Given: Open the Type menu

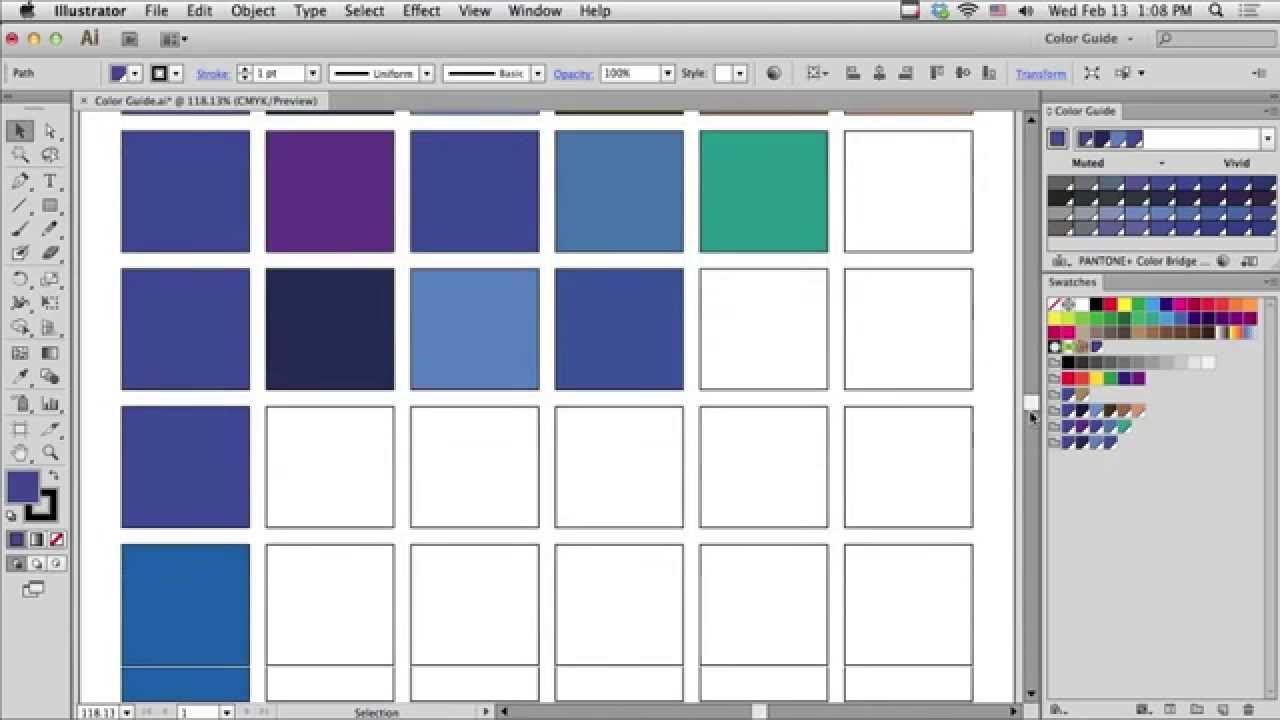Looking at the screenshot, I should tap(310, 11).
